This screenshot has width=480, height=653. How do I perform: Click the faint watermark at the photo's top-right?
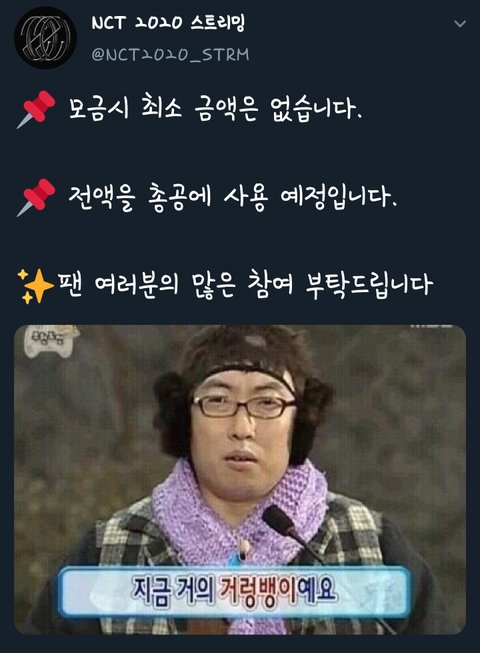click(x=431, y=326)
